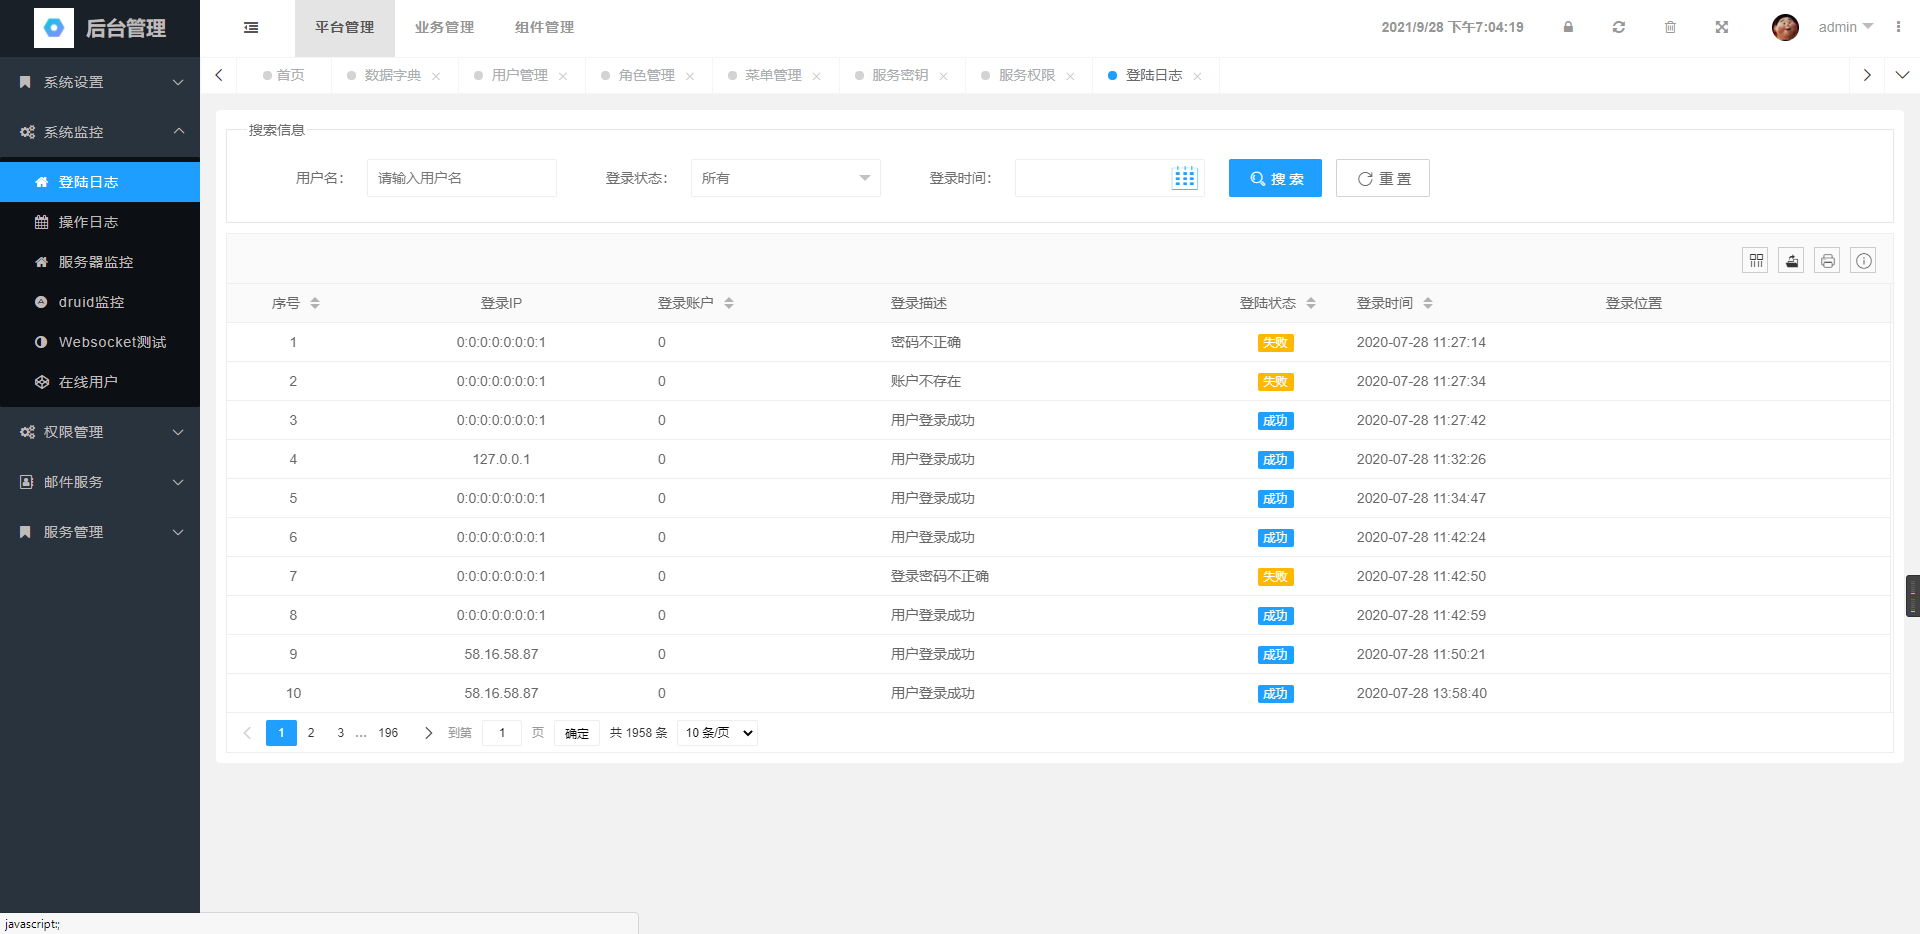Select 操作日志 in sidebar
The height and width of the screenshot is (934, 1920).
(100, 222)
